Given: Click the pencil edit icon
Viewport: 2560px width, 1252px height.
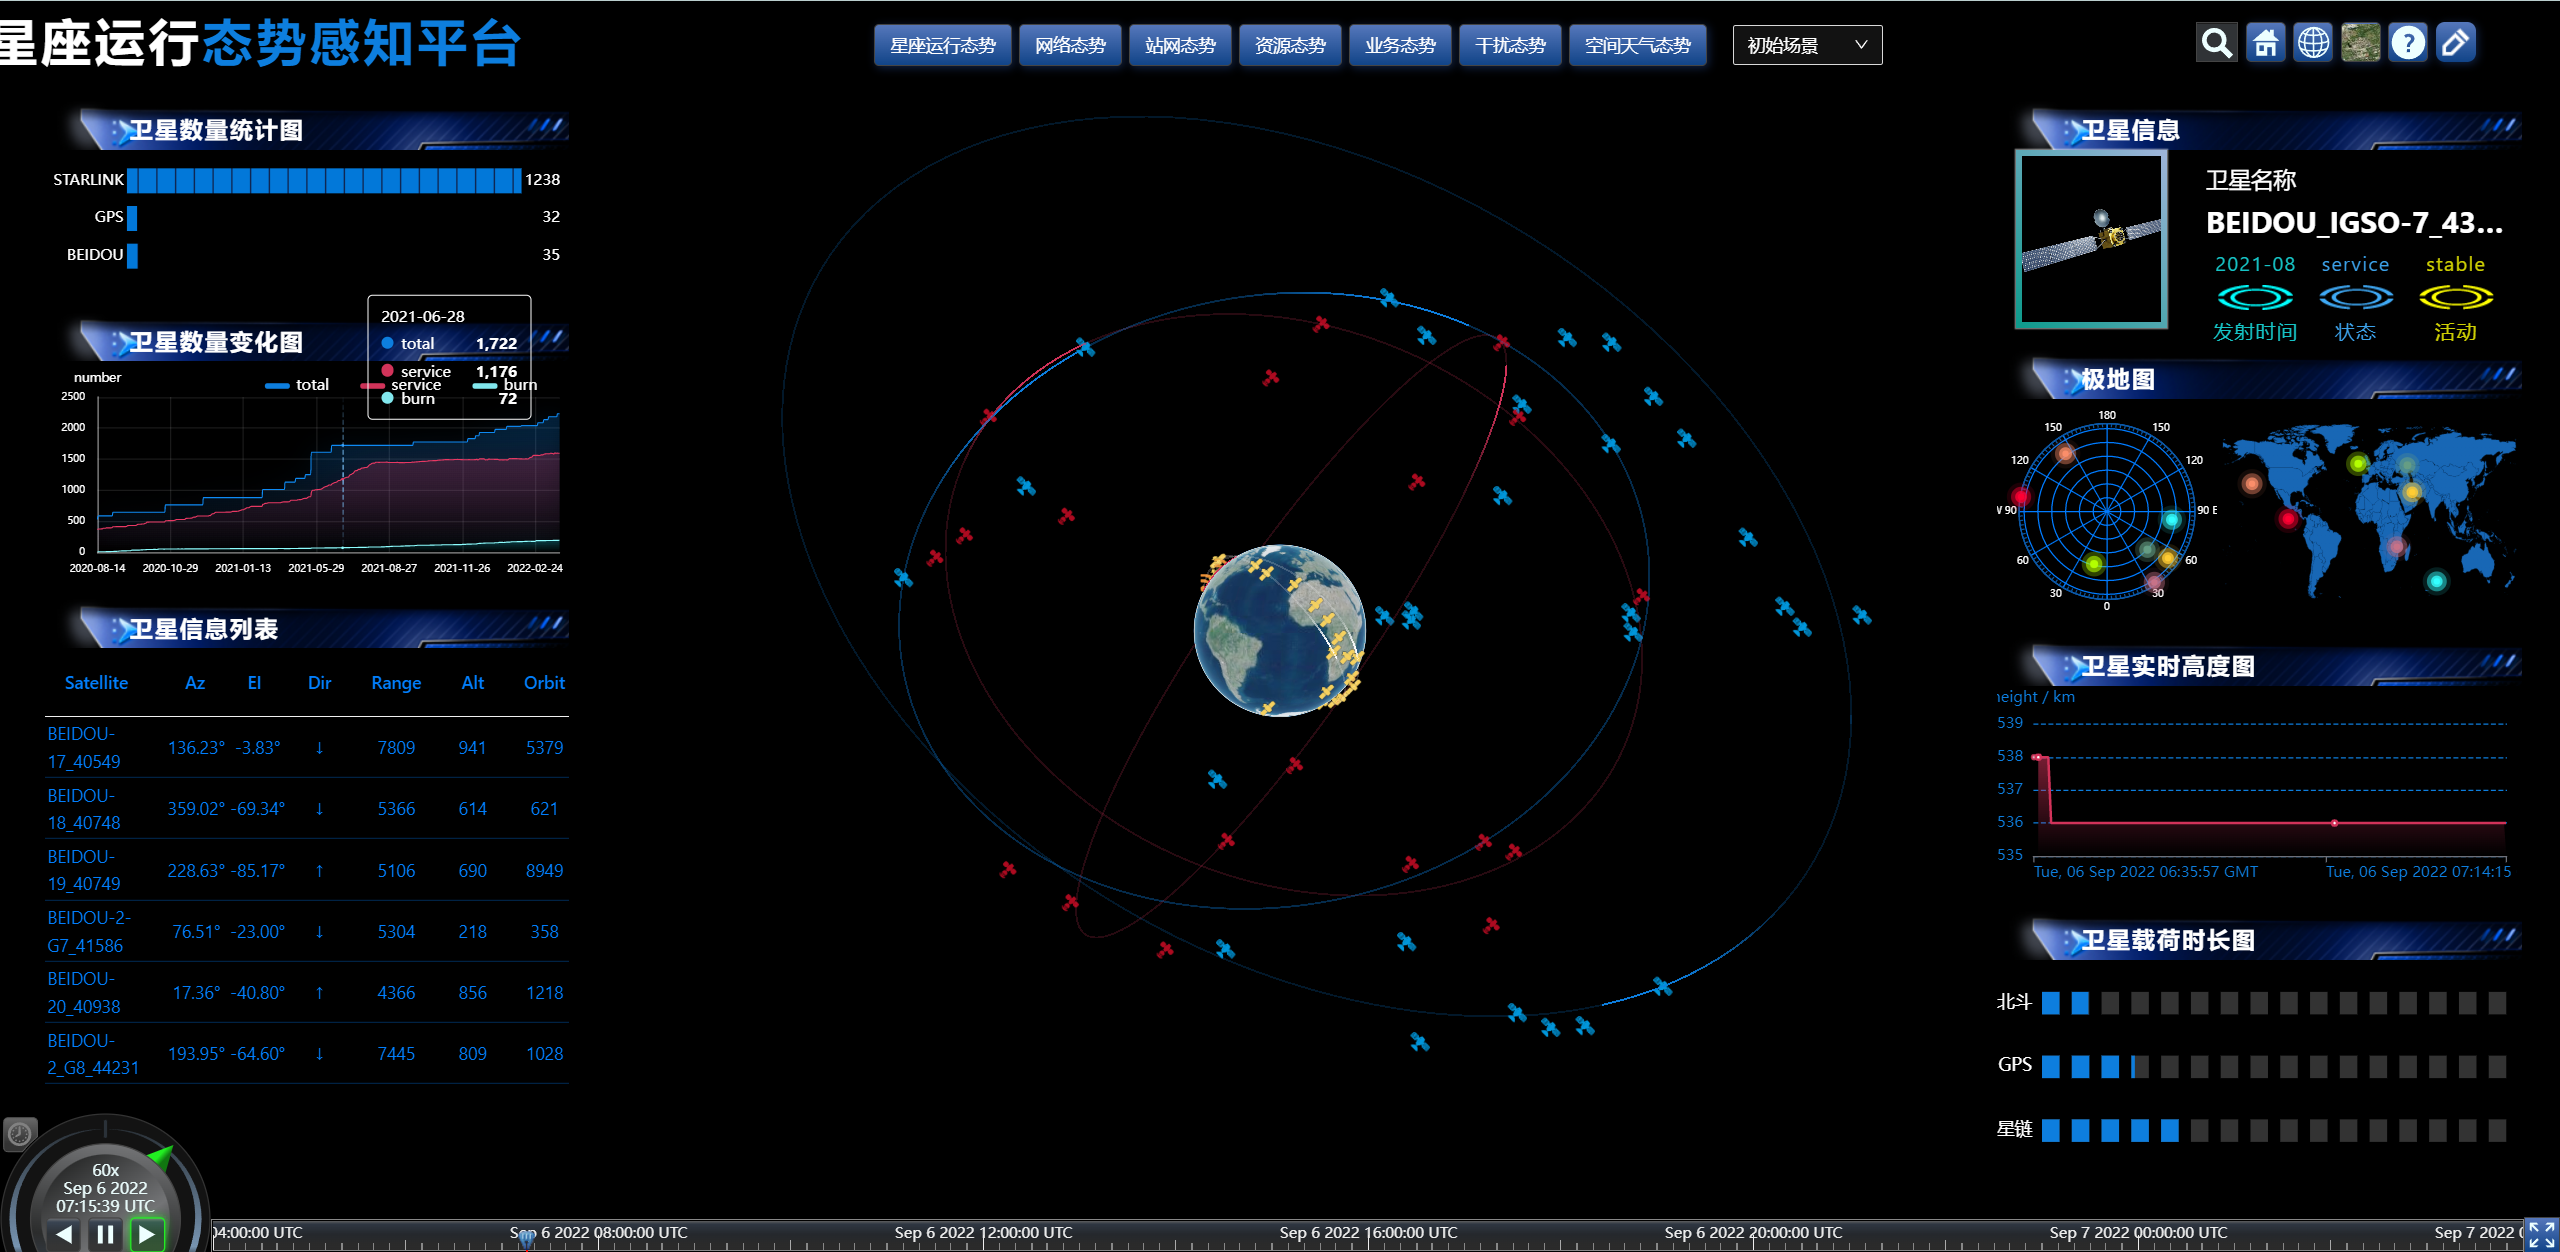Looking at the screenshot, I should coord(2455,44).
